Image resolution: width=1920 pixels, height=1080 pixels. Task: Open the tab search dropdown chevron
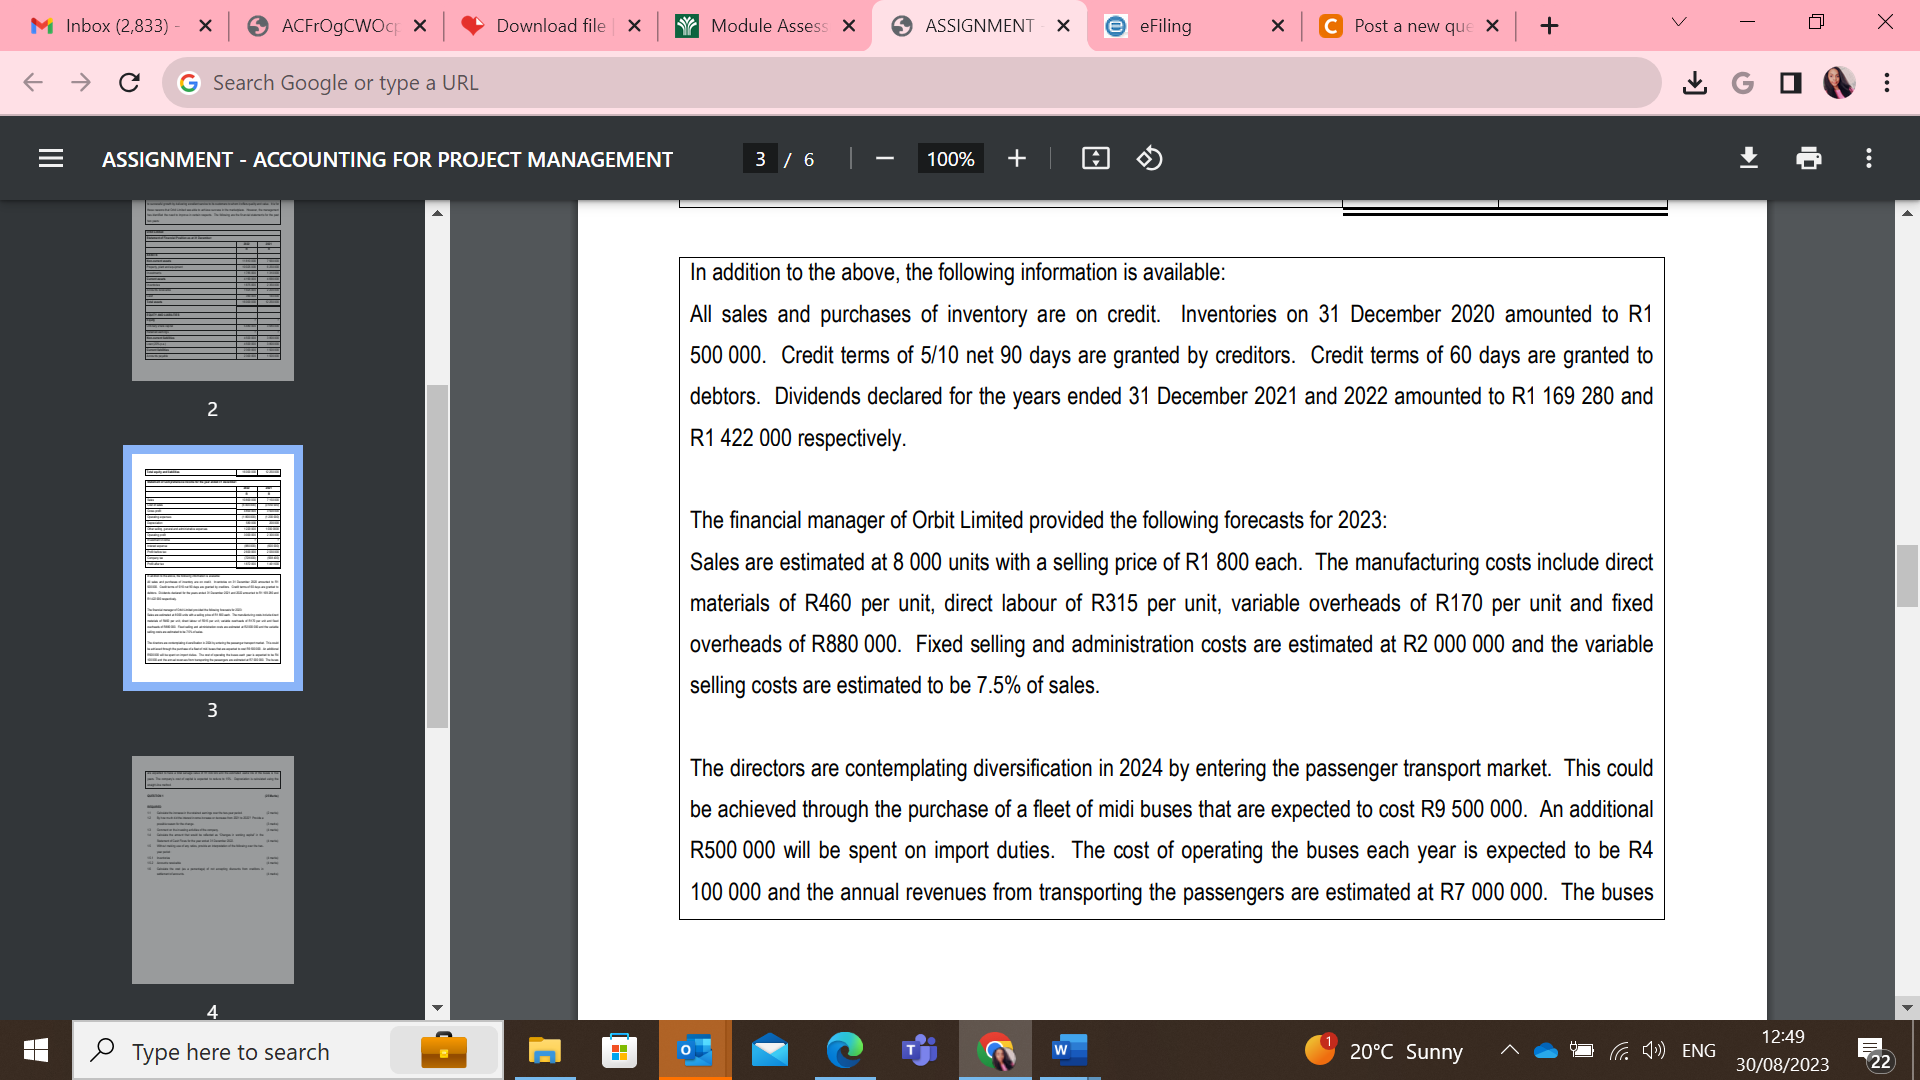coord(1679,22)
